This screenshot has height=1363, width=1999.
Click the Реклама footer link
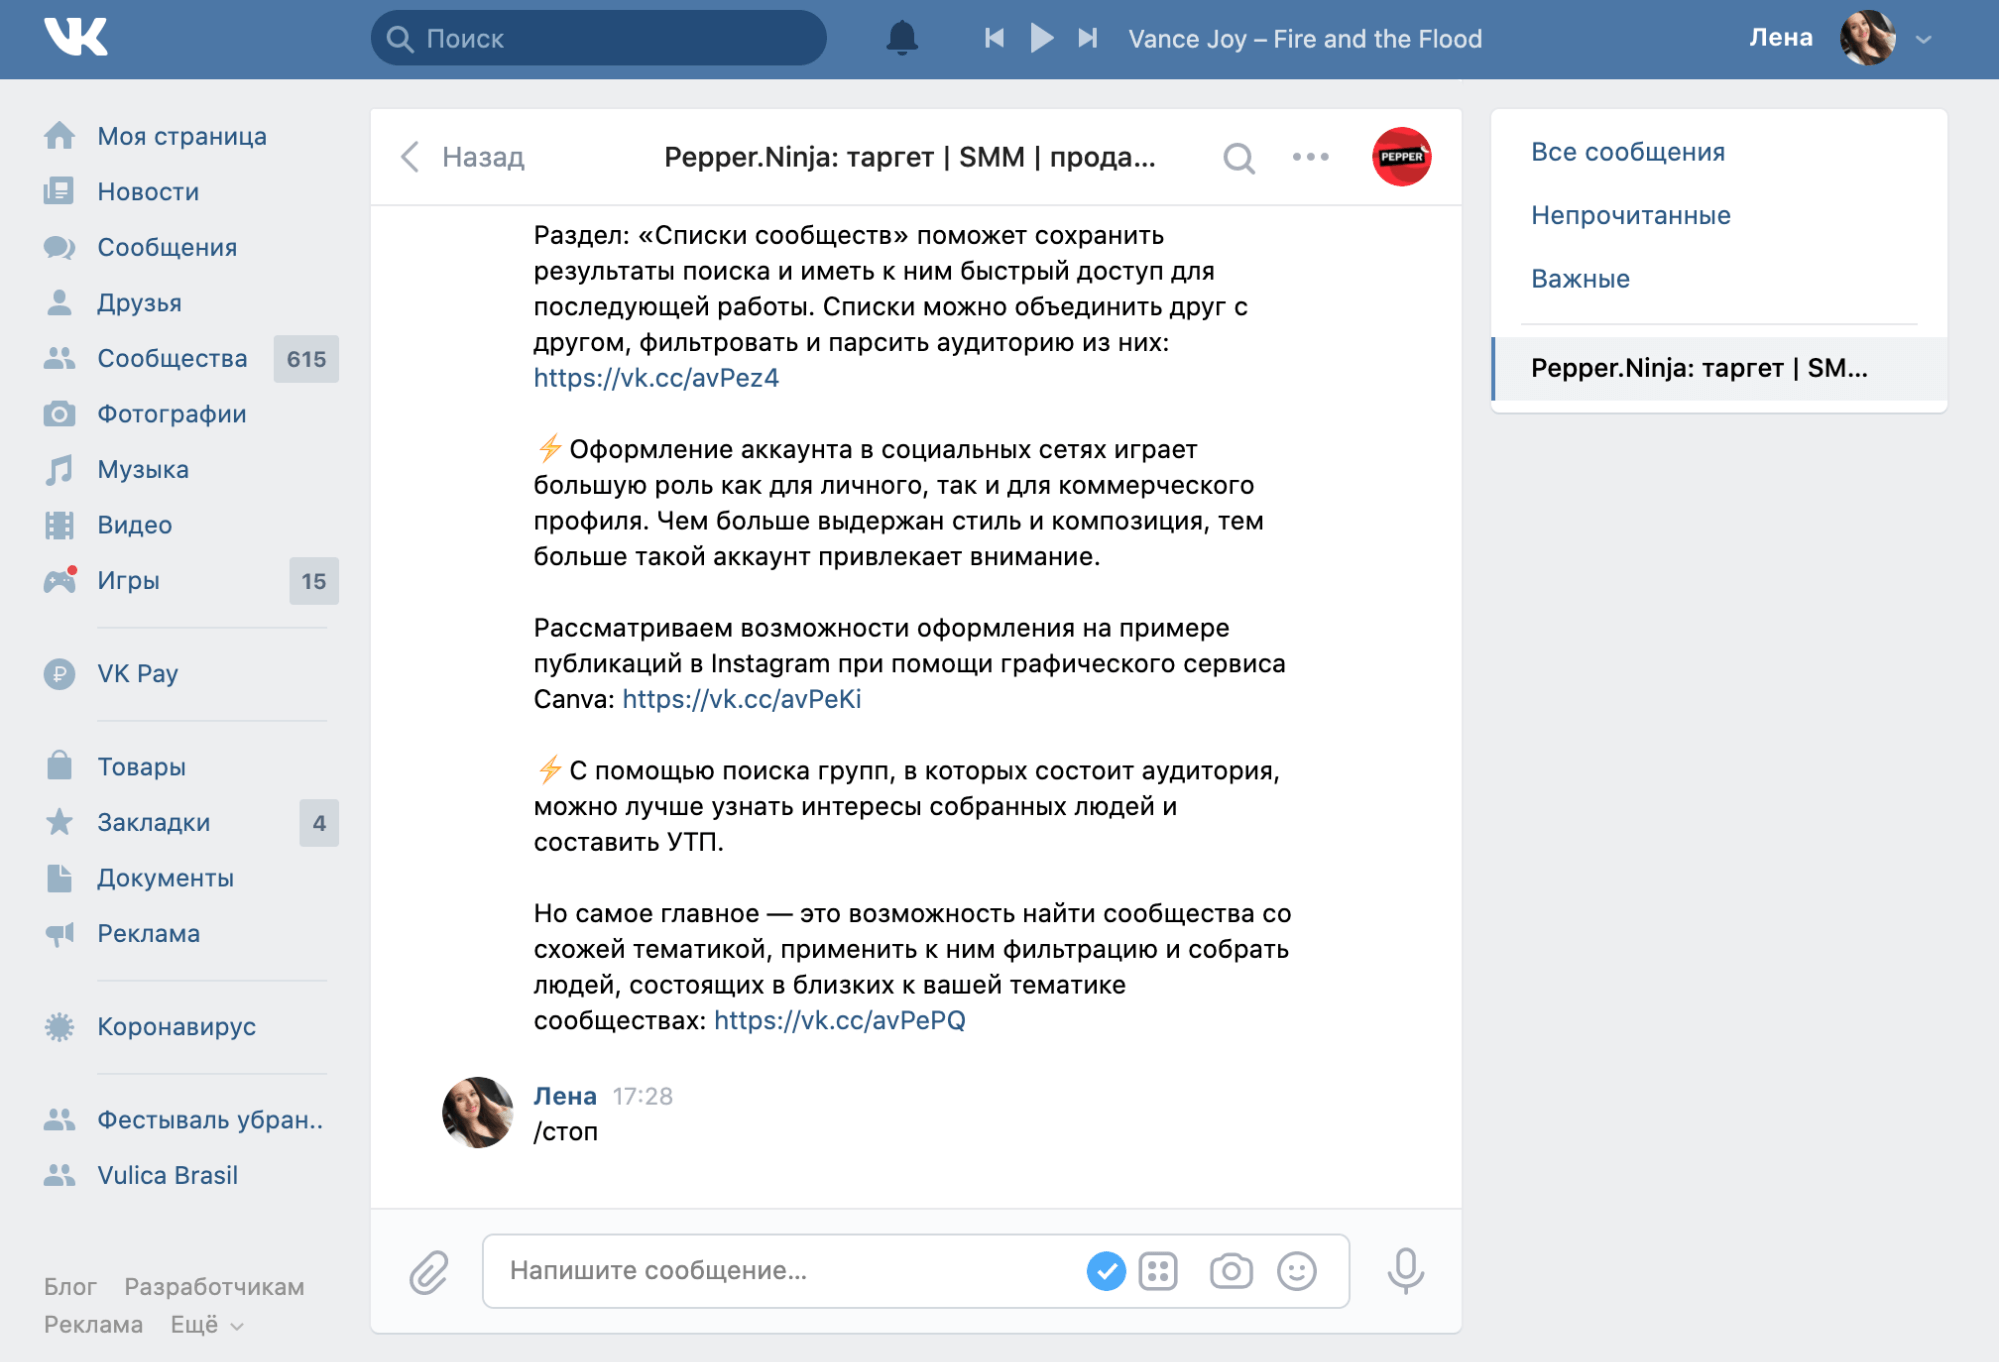[x=93, y=1325]
